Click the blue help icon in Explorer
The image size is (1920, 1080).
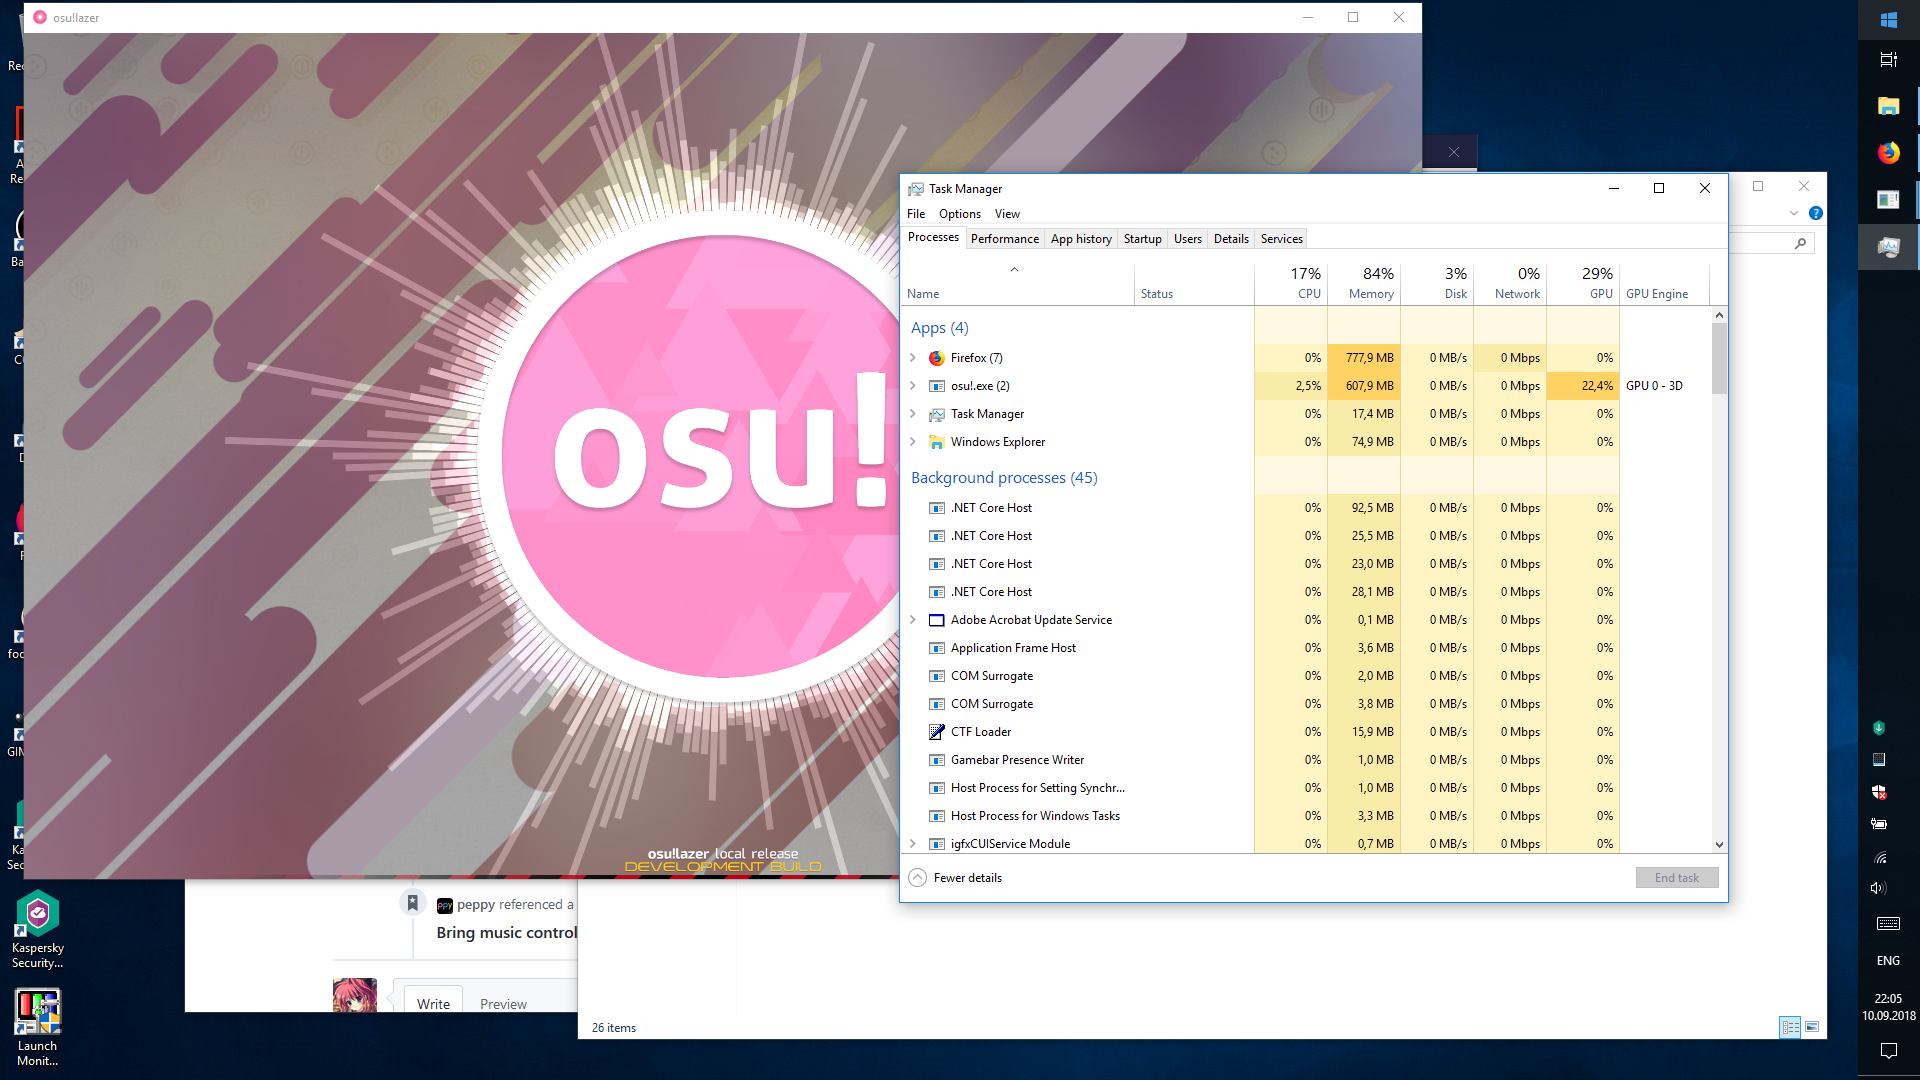[x=1816, y=213]
